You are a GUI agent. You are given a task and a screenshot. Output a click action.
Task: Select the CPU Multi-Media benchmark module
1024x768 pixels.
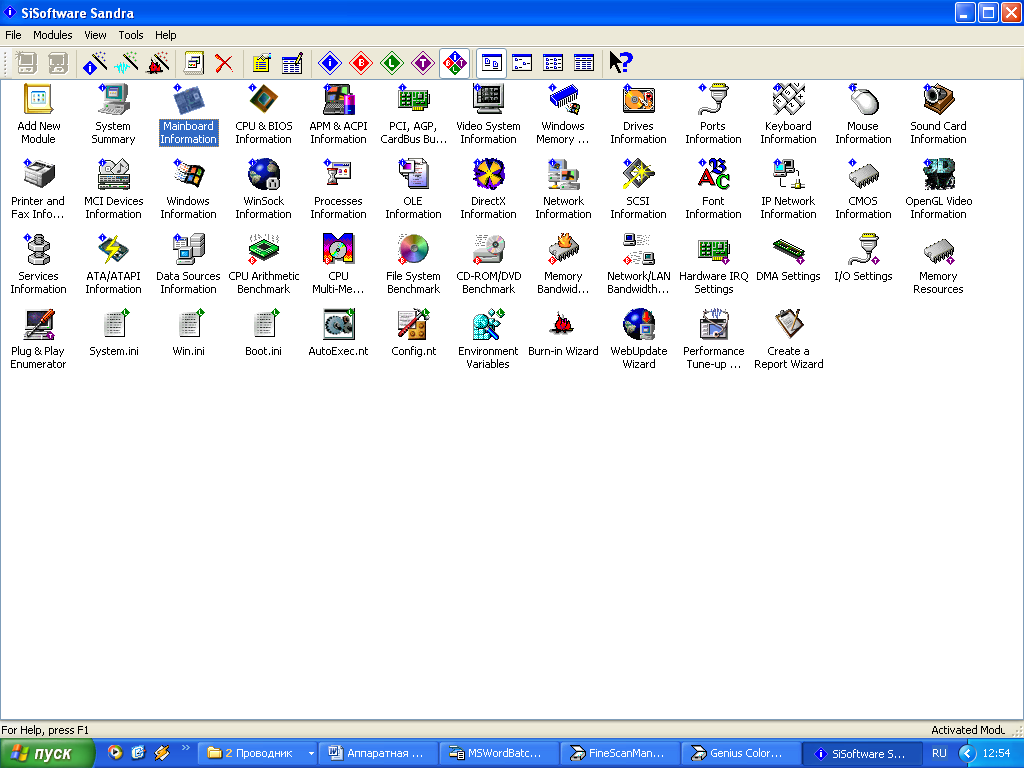(x=338, y=264)
